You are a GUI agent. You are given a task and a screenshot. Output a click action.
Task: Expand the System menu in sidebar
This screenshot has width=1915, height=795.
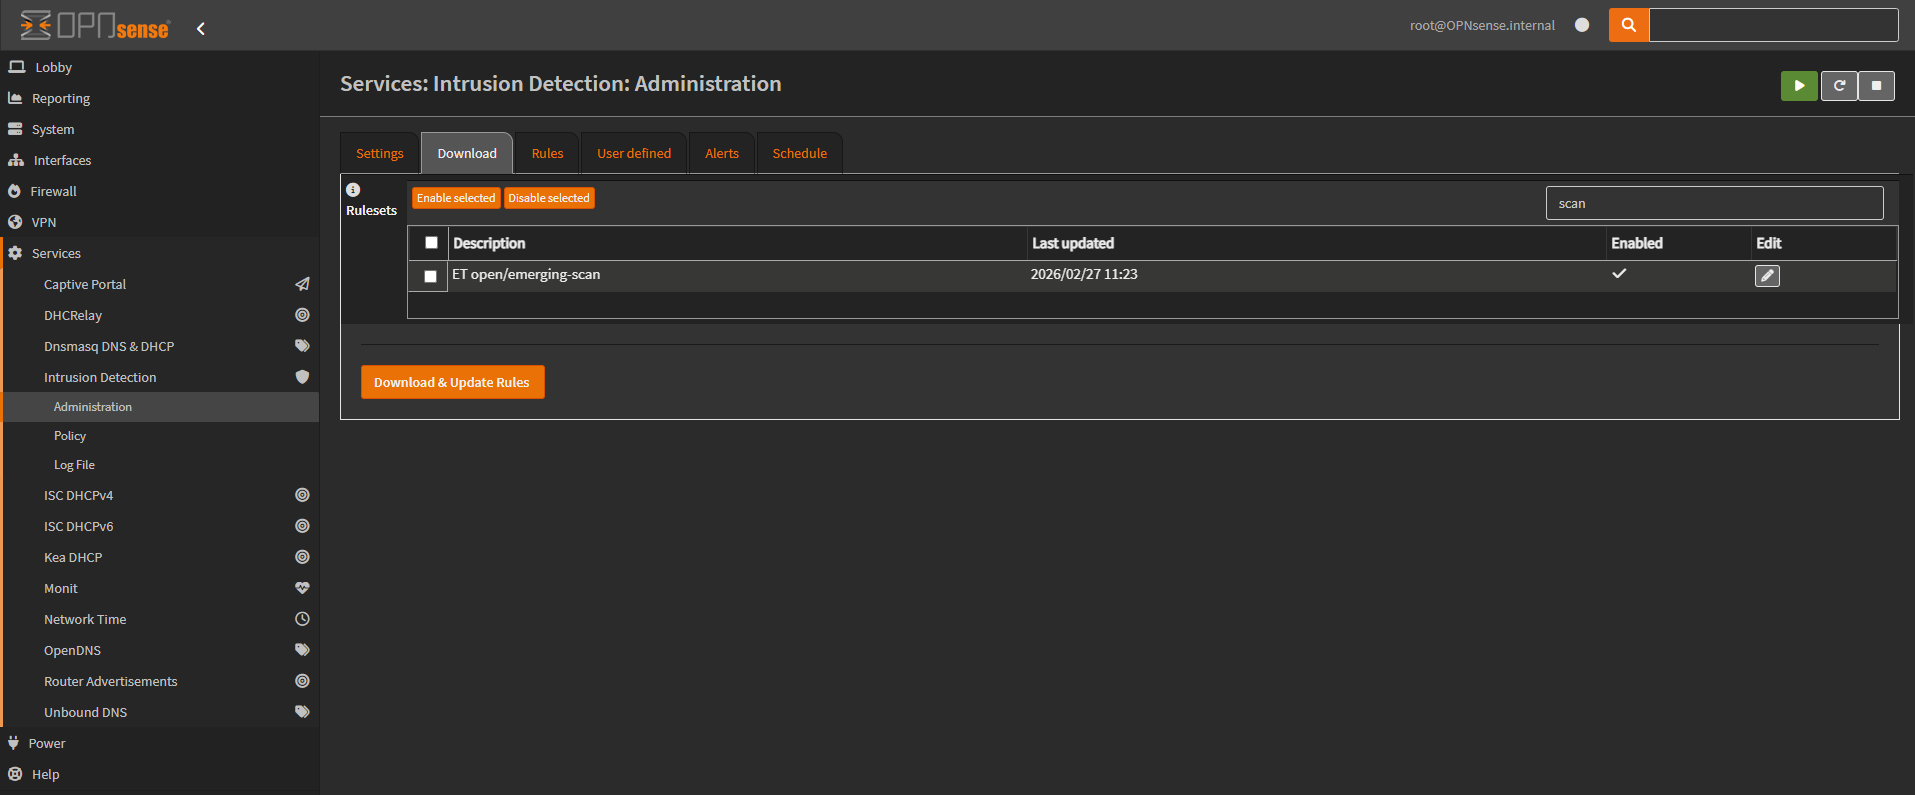point(52,129)
